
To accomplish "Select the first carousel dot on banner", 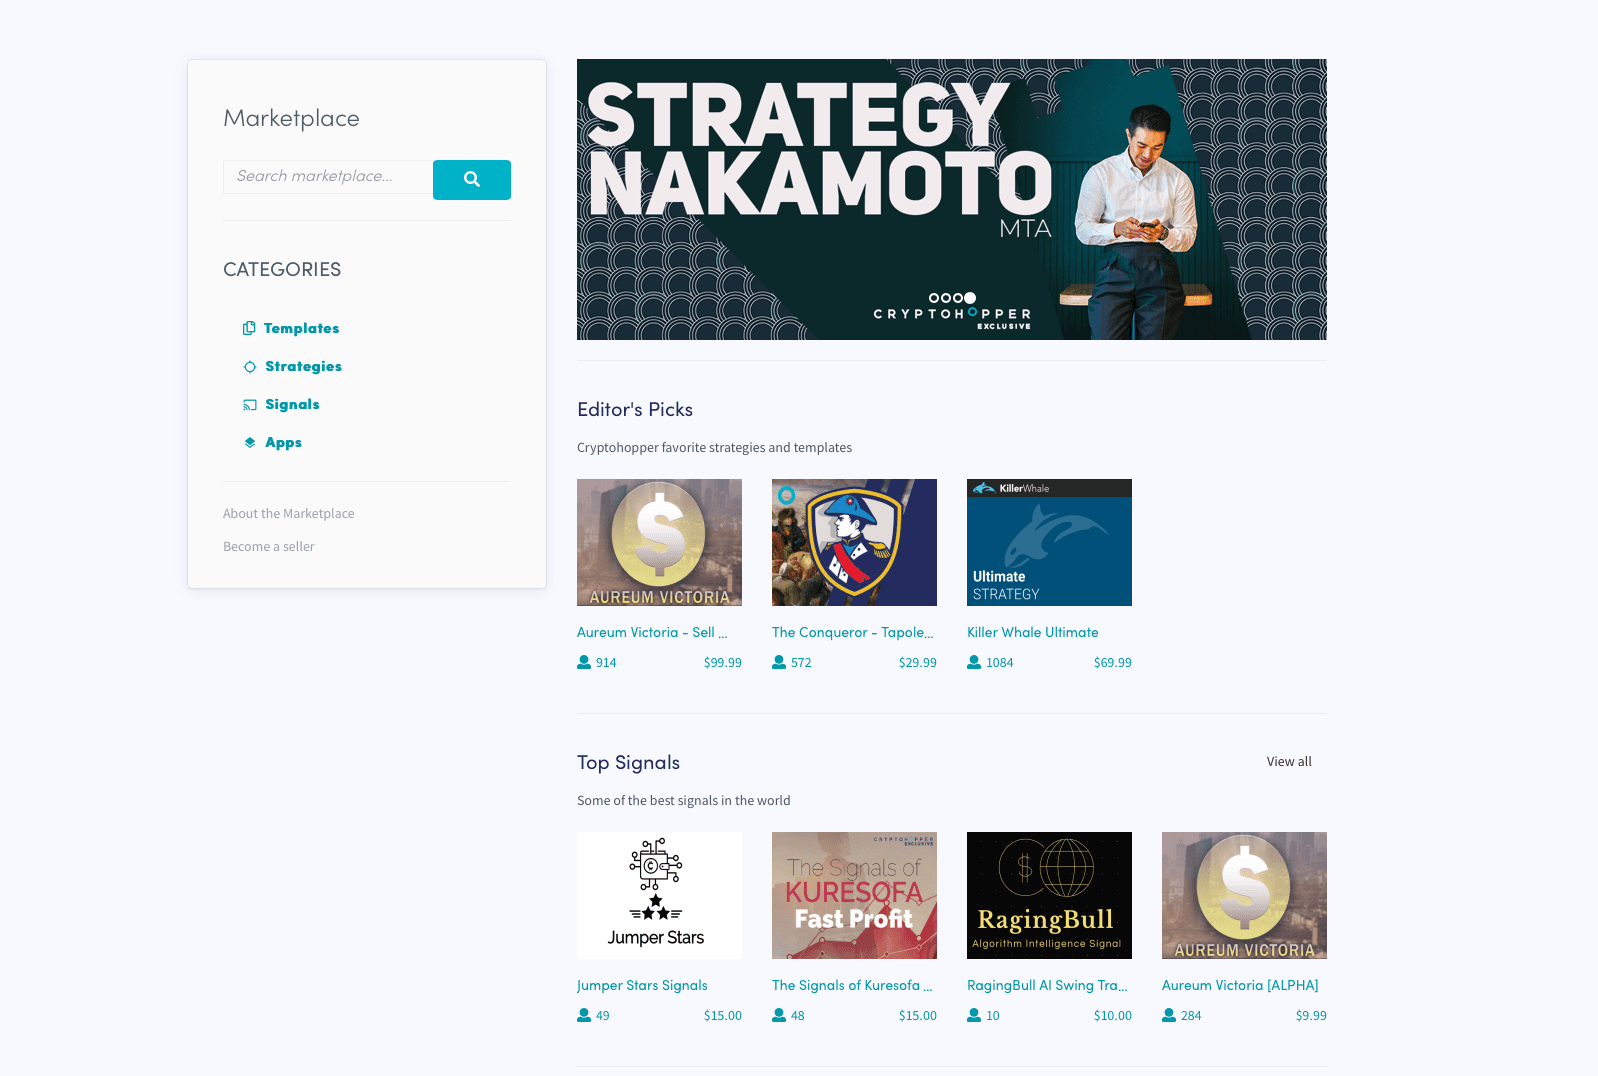I will (934, 298).
